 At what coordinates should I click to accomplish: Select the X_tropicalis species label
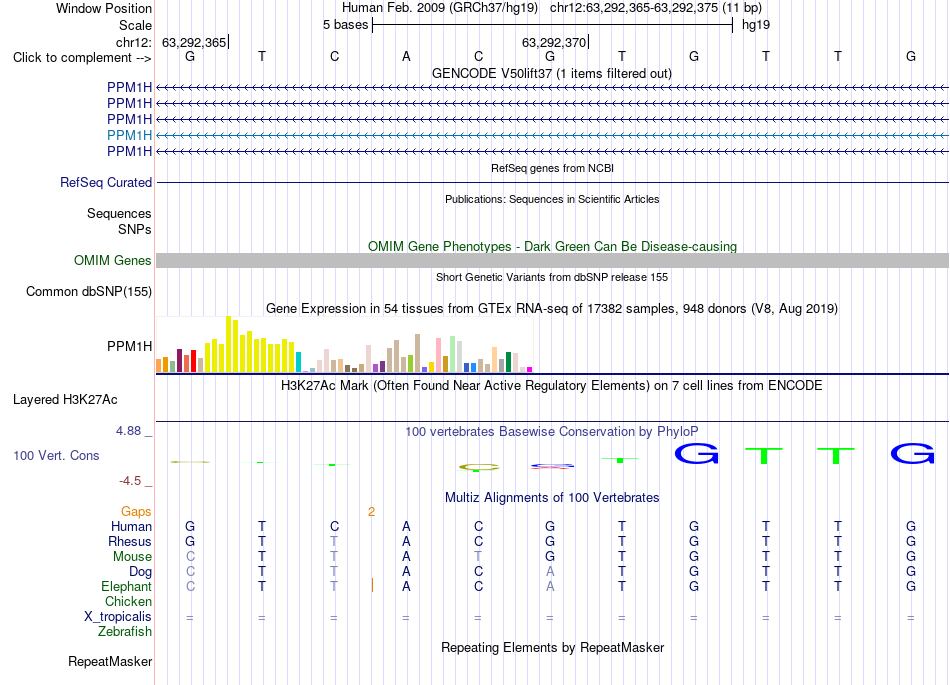coord(118,617)
